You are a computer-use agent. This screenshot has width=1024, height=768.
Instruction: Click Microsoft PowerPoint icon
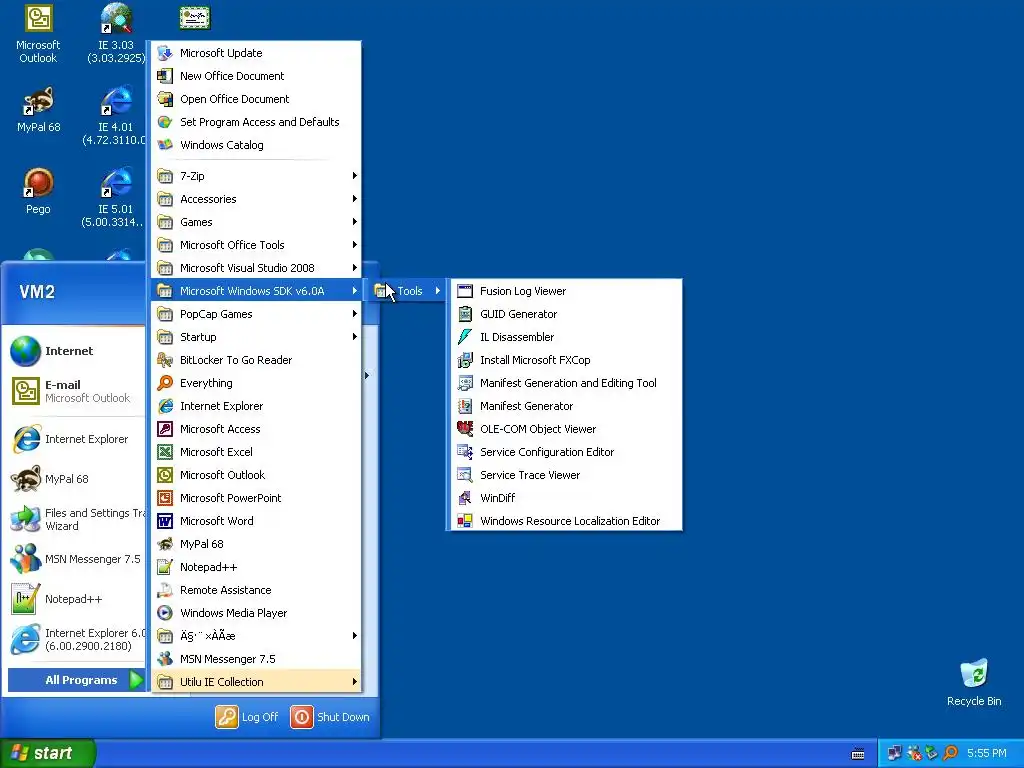coord(165,498)
